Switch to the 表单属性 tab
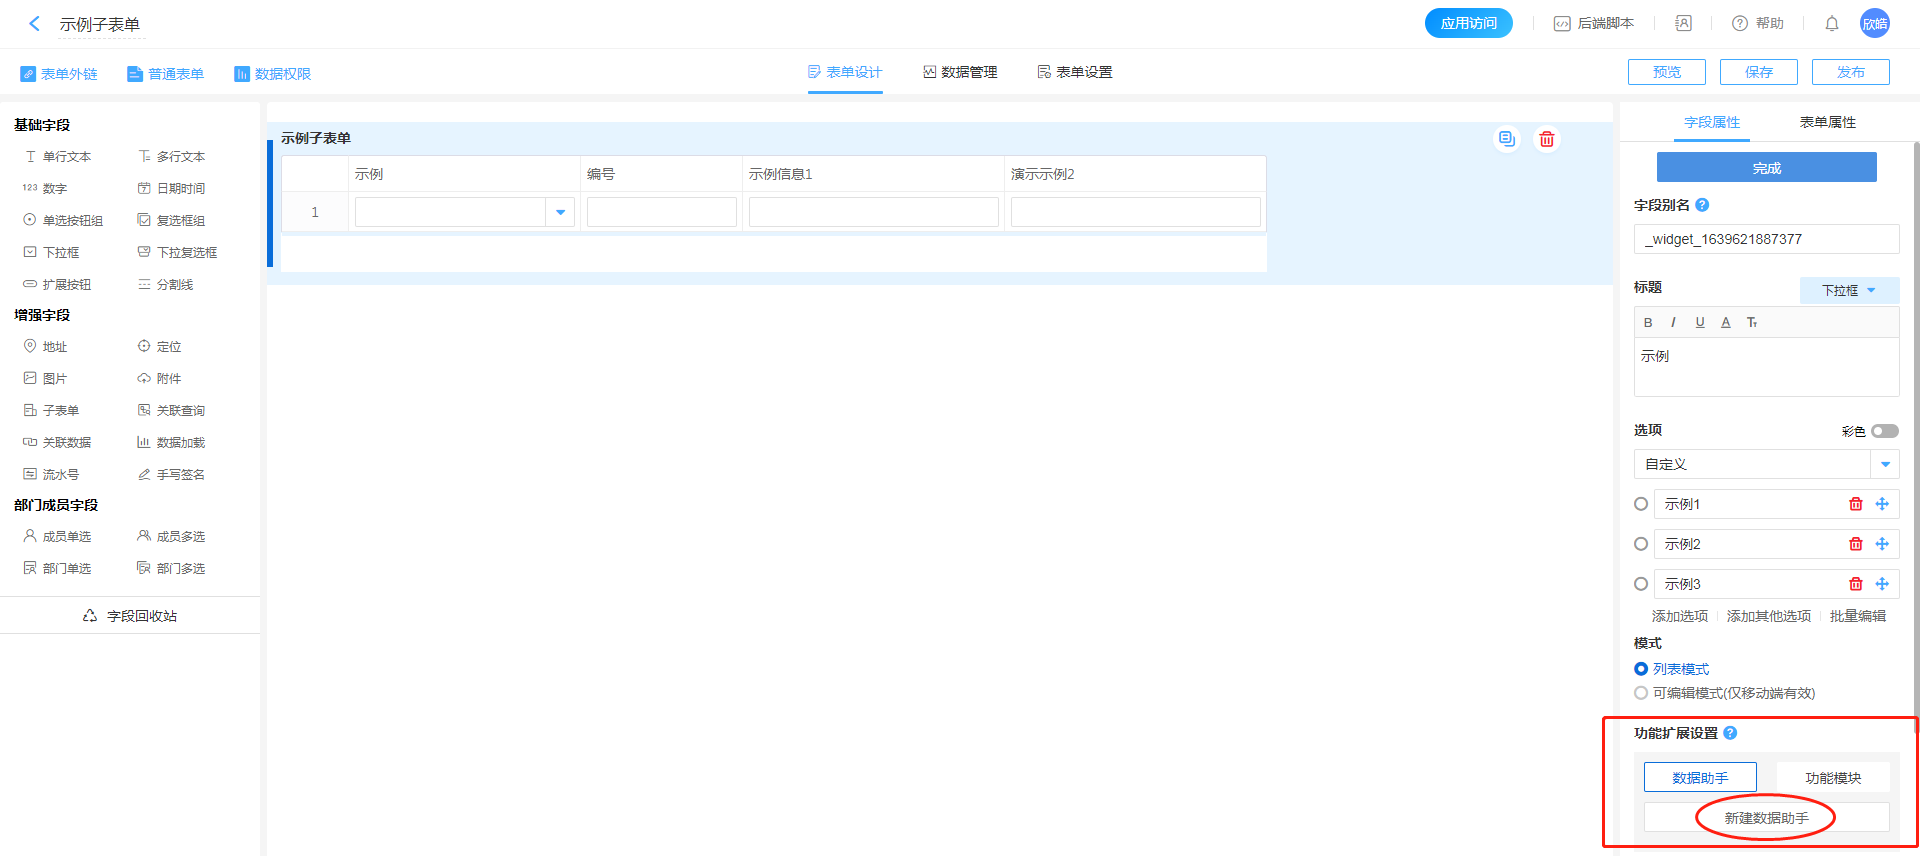 tap(1827, 122)
